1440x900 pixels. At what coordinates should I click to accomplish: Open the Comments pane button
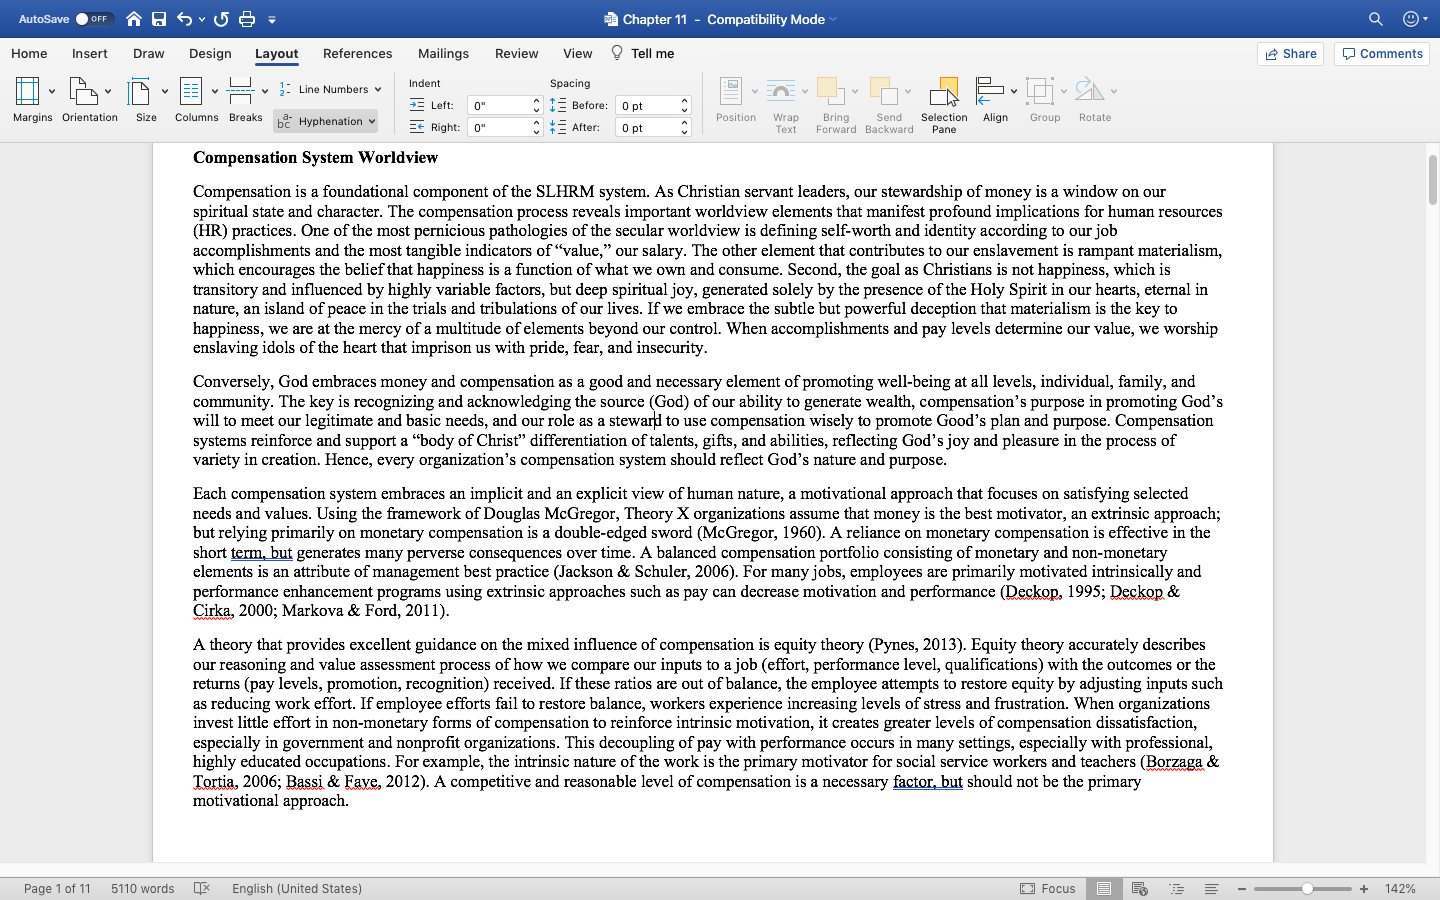click(1382, 54)
